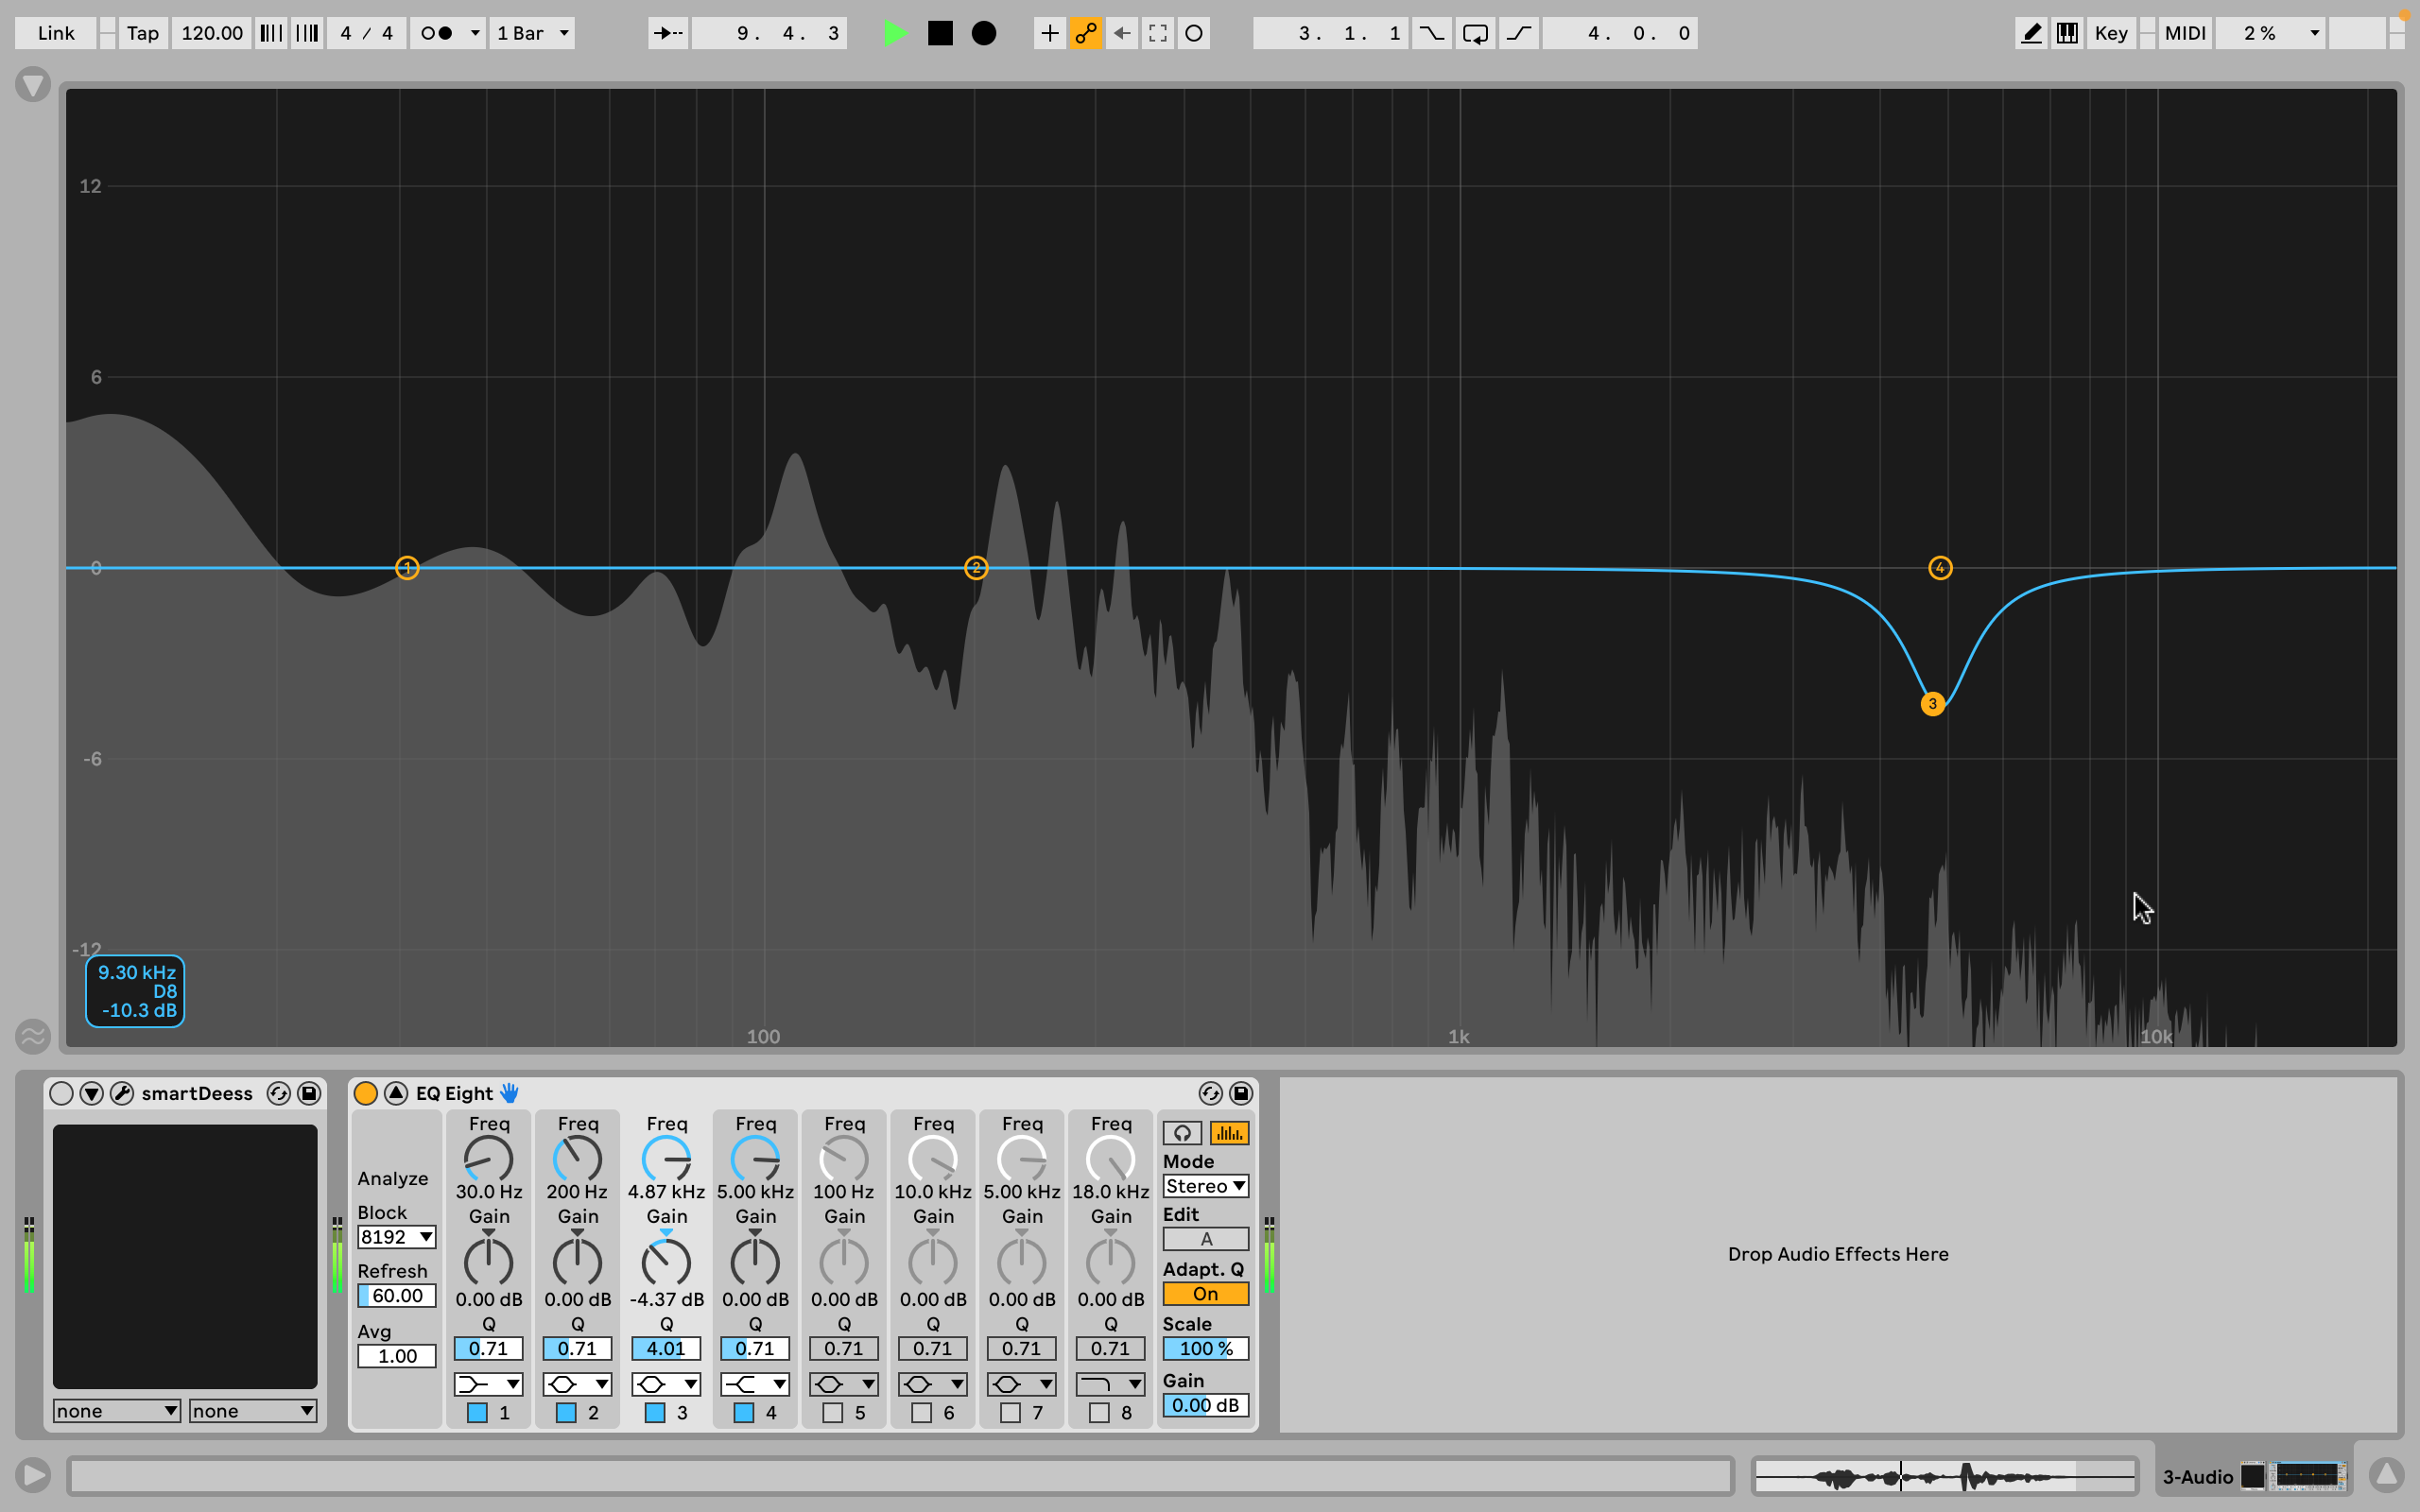Click the clip overview waveform thumbnail
Viewport: 2420px width, 1512px height.
pyautogui.click(x=1944, y=1476)
